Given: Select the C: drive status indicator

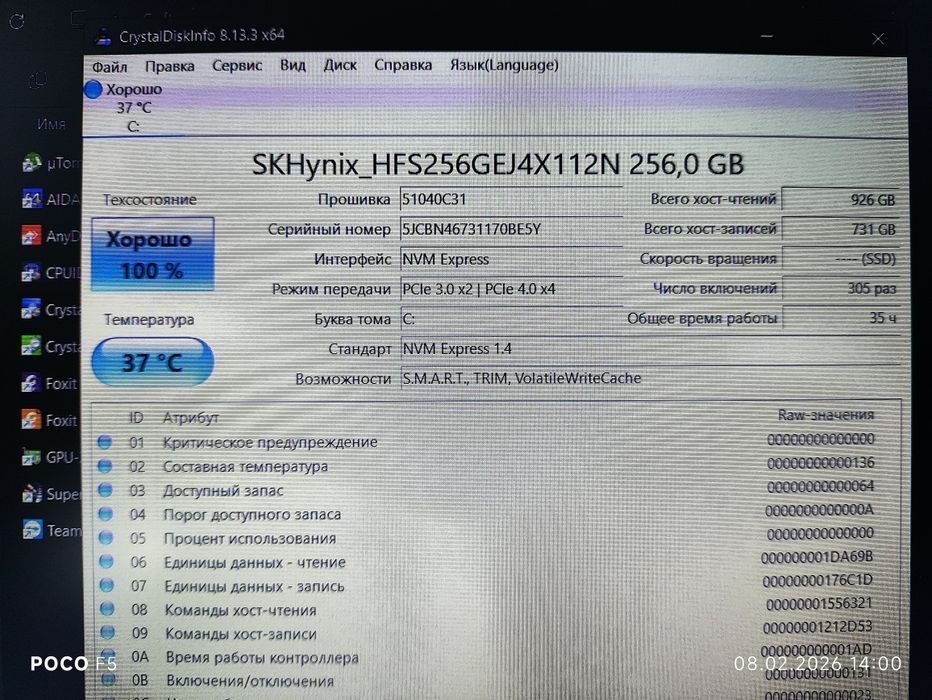Looking at the screenshot, I should [x=125, y=108].
